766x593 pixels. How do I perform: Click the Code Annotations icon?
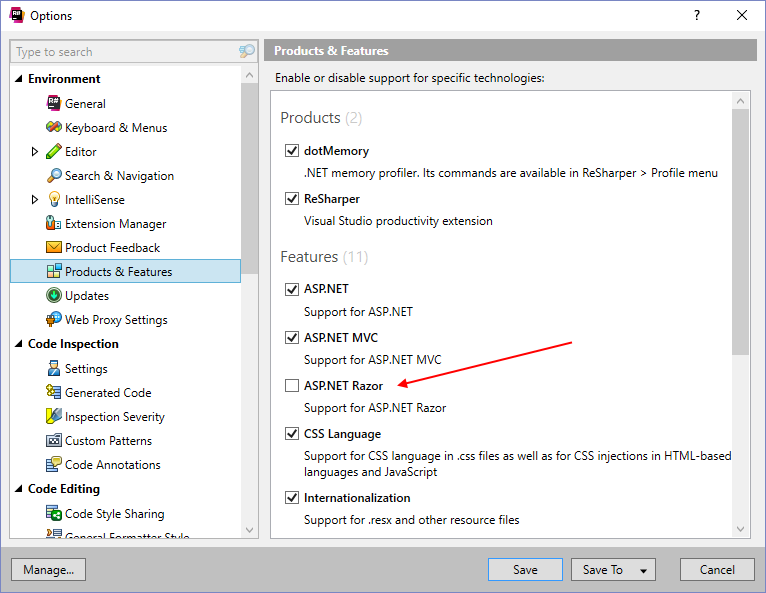point(55,464)
